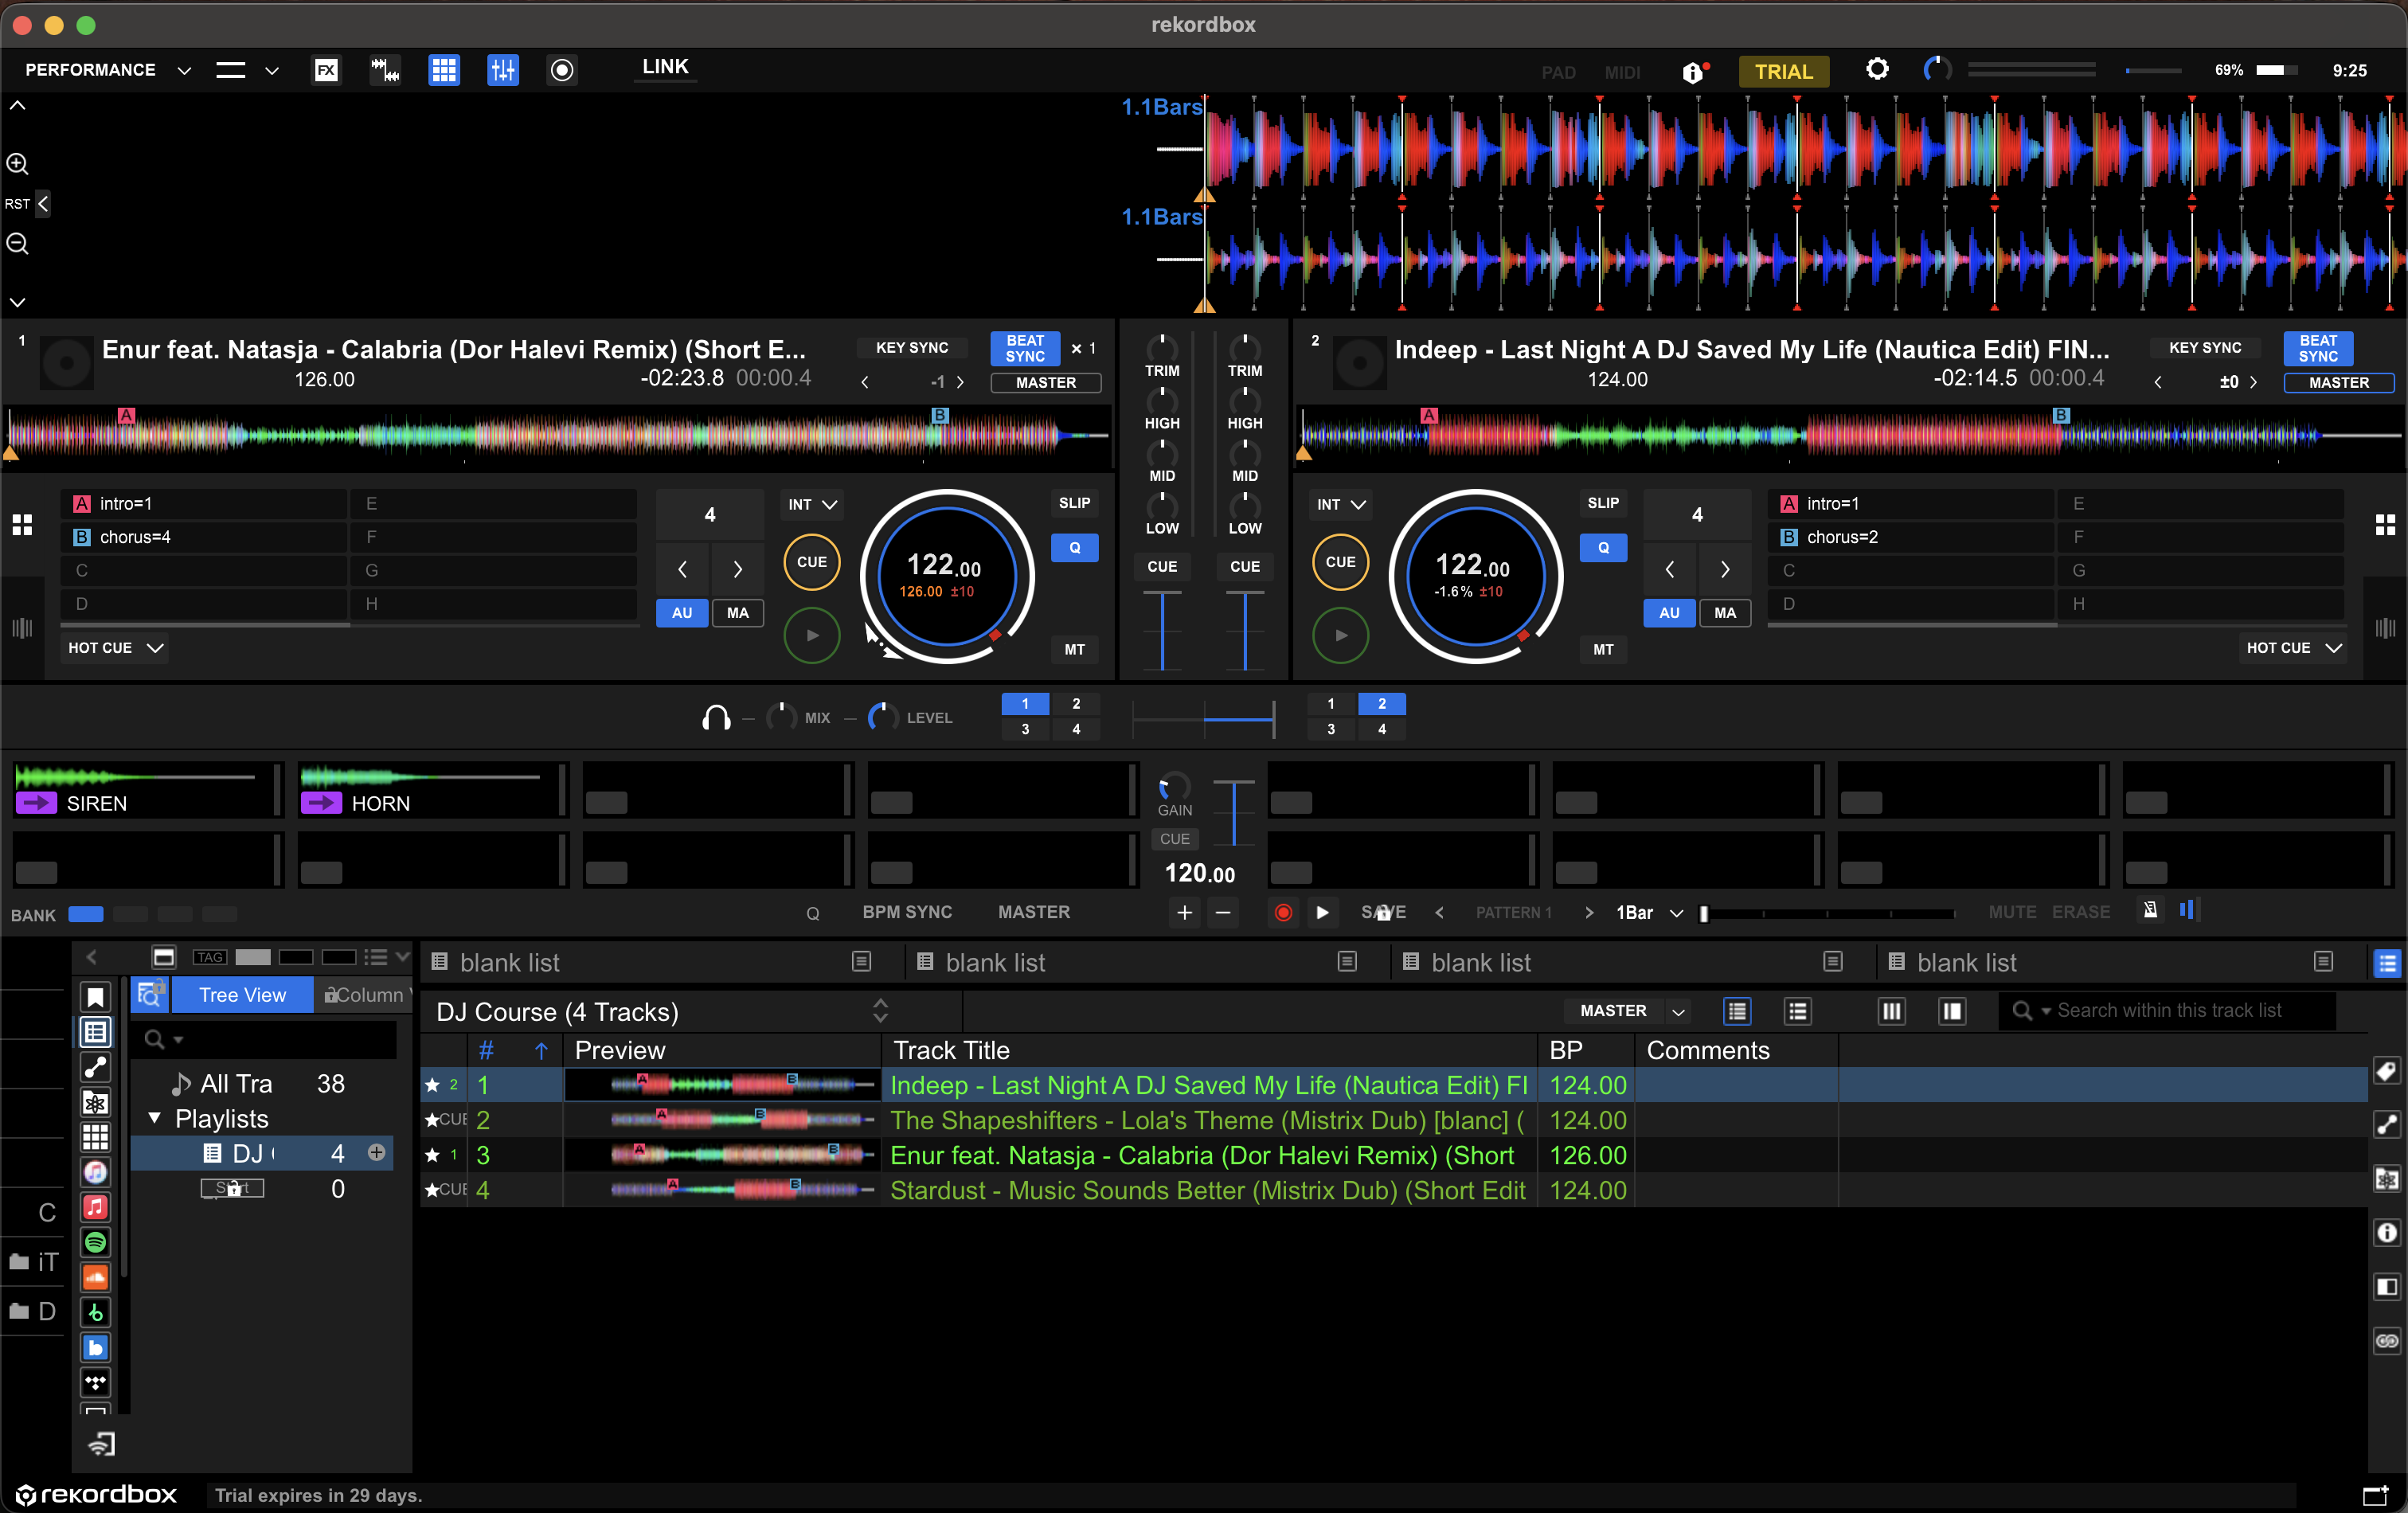Zoom in on the waveform
This screenshot has width=2408, height=1513.
tap(18, 164)
